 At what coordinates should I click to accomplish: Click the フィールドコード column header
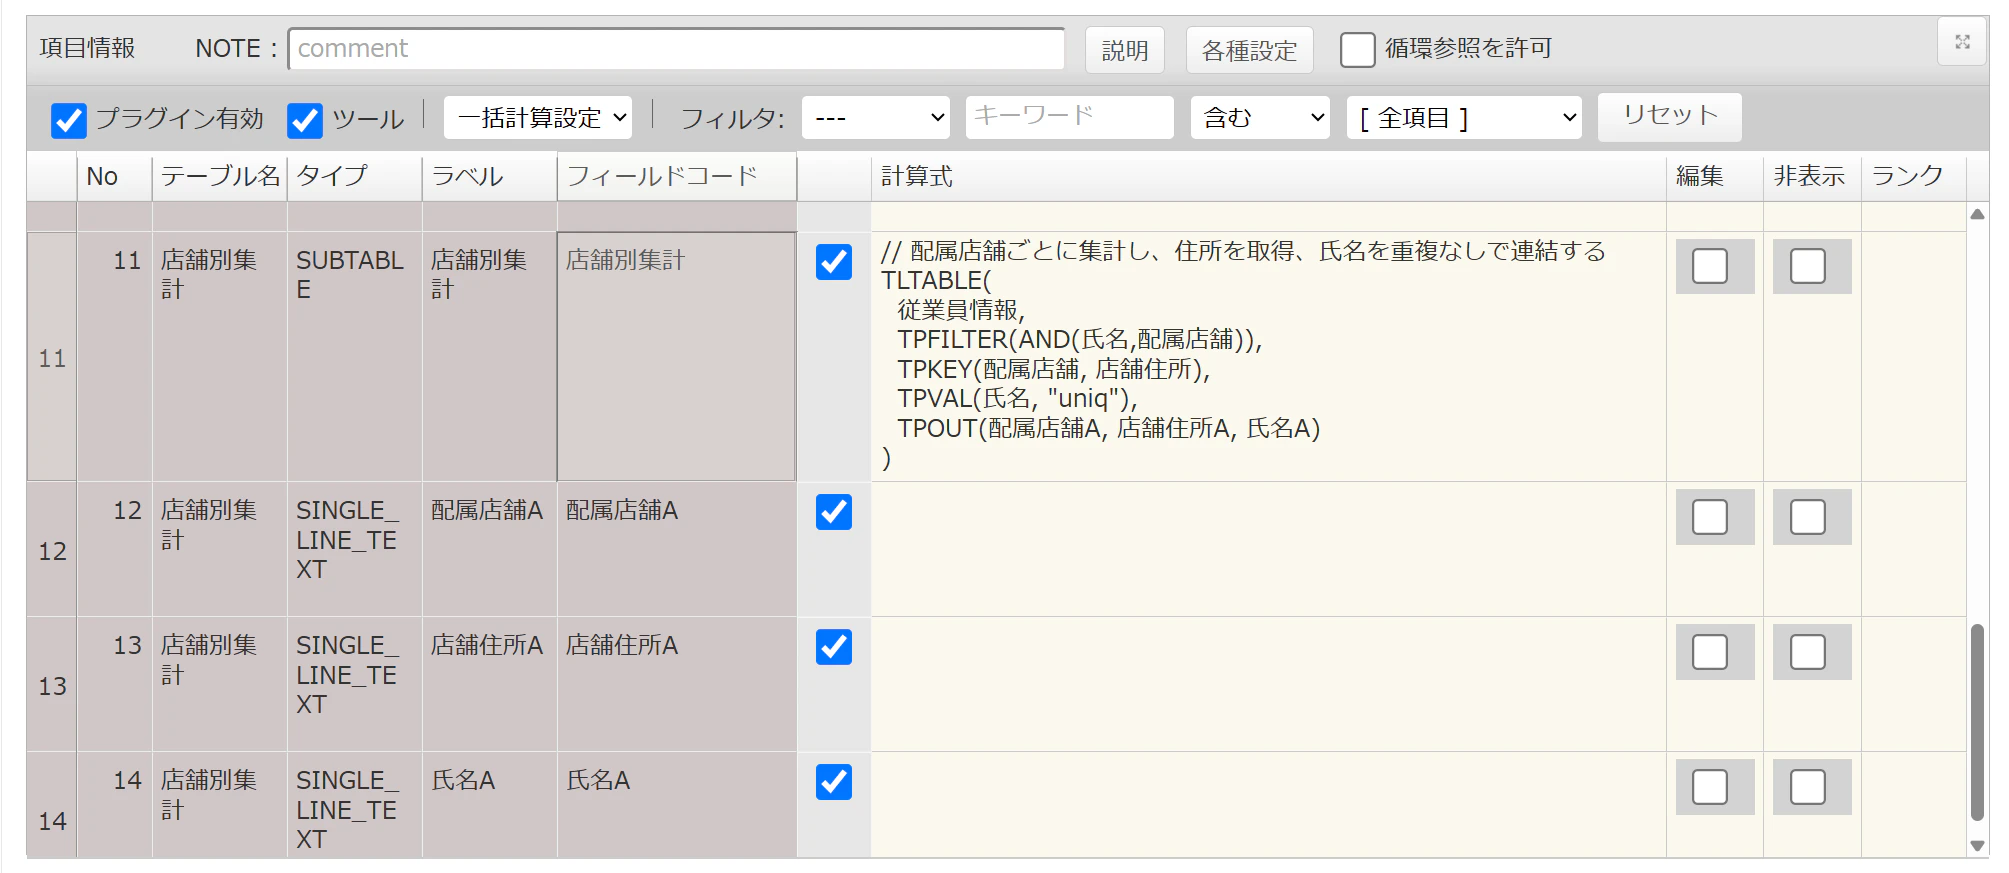pyautogui.click(x=677, y=177)
